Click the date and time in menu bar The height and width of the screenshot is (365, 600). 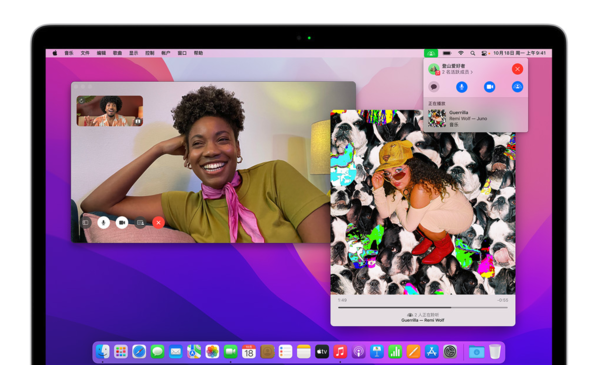[x=519, y=53]
